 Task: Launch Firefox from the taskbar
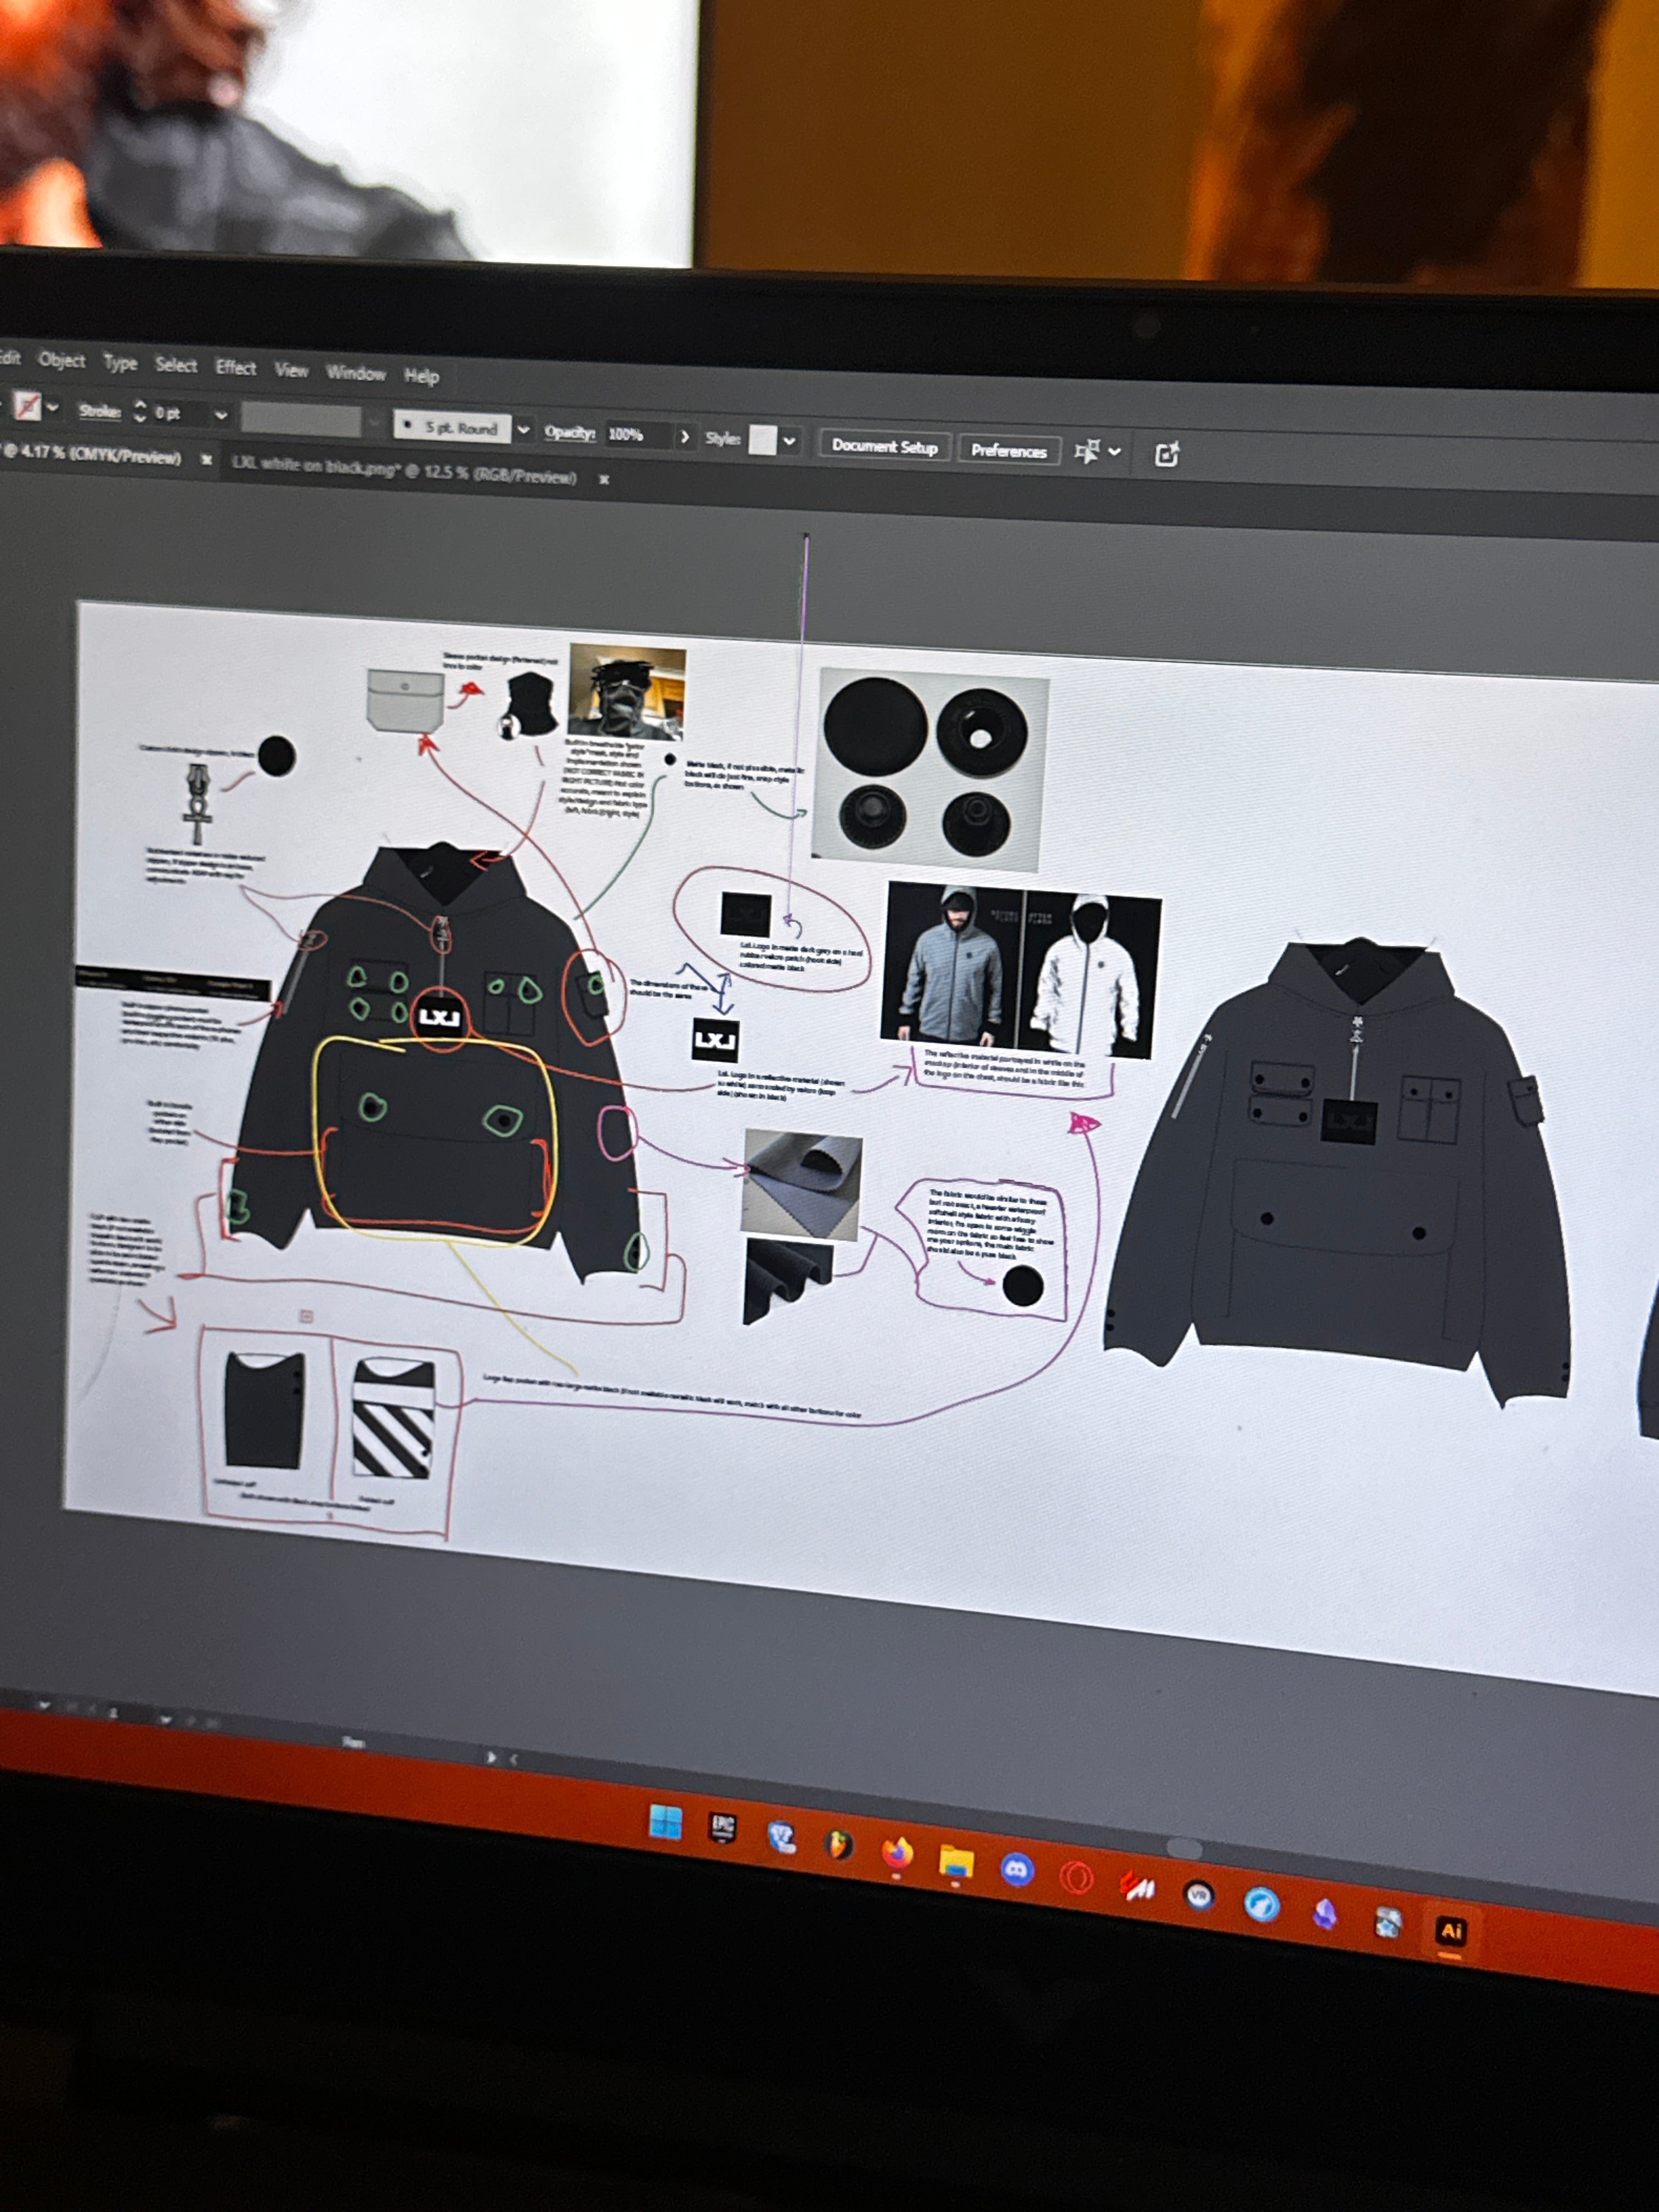click(x=897, y=1853)
